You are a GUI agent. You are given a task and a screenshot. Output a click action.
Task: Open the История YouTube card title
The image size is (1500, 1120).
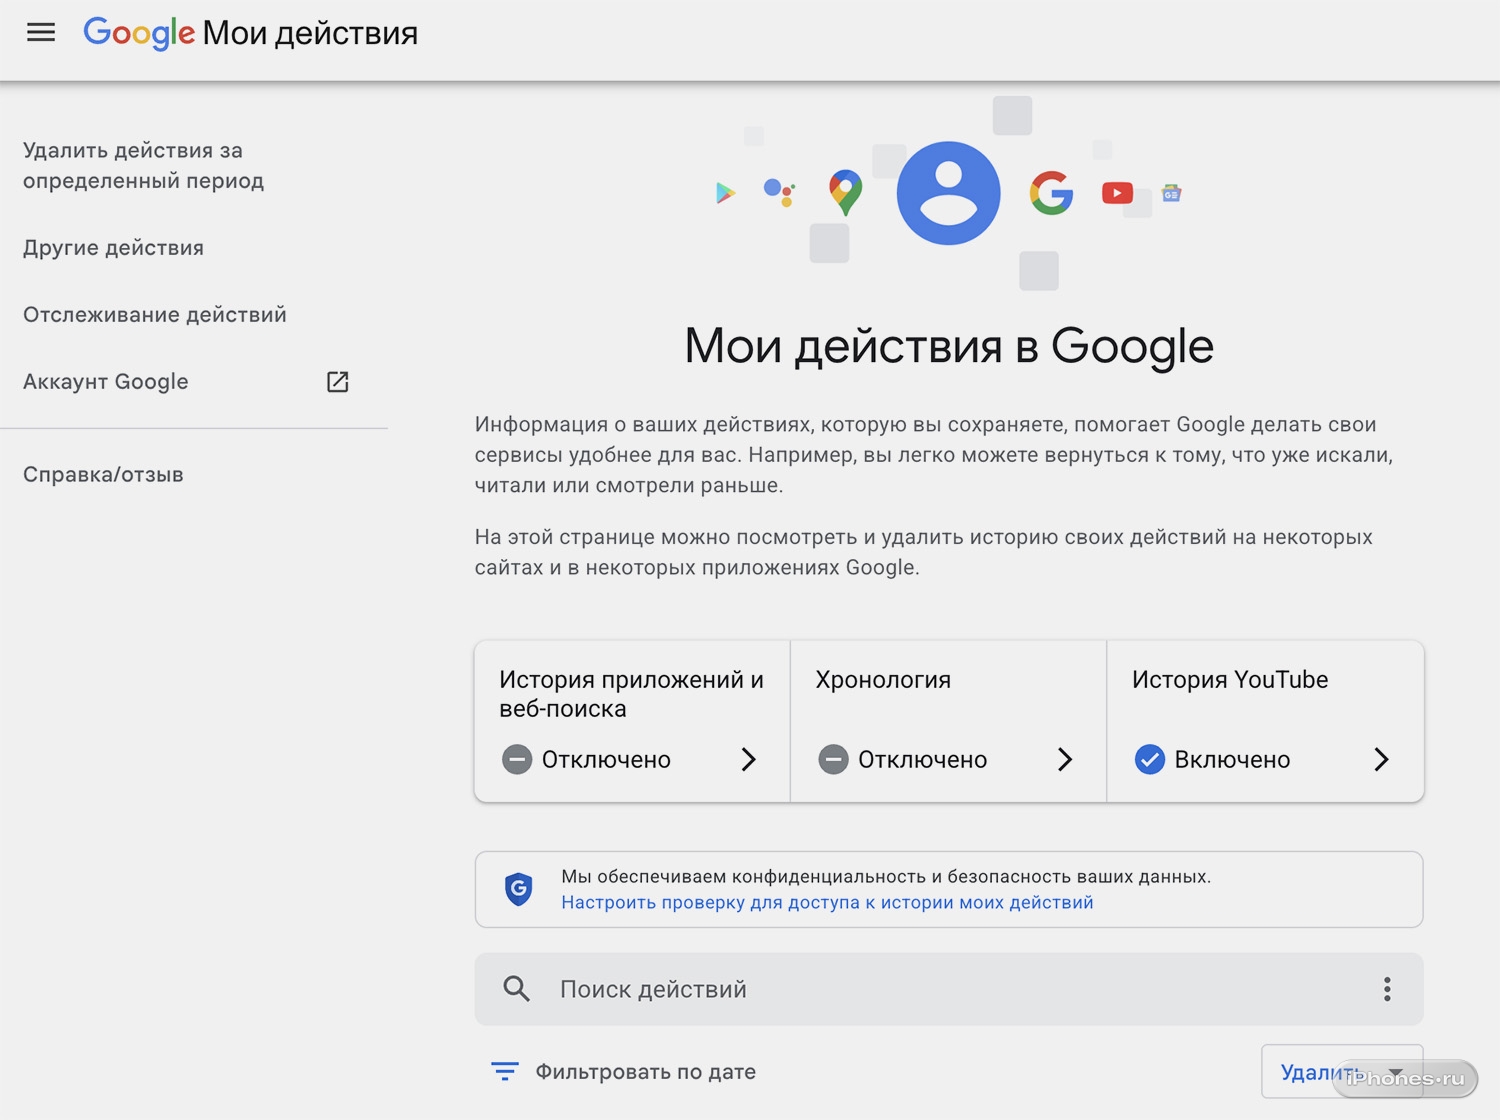1230,680
